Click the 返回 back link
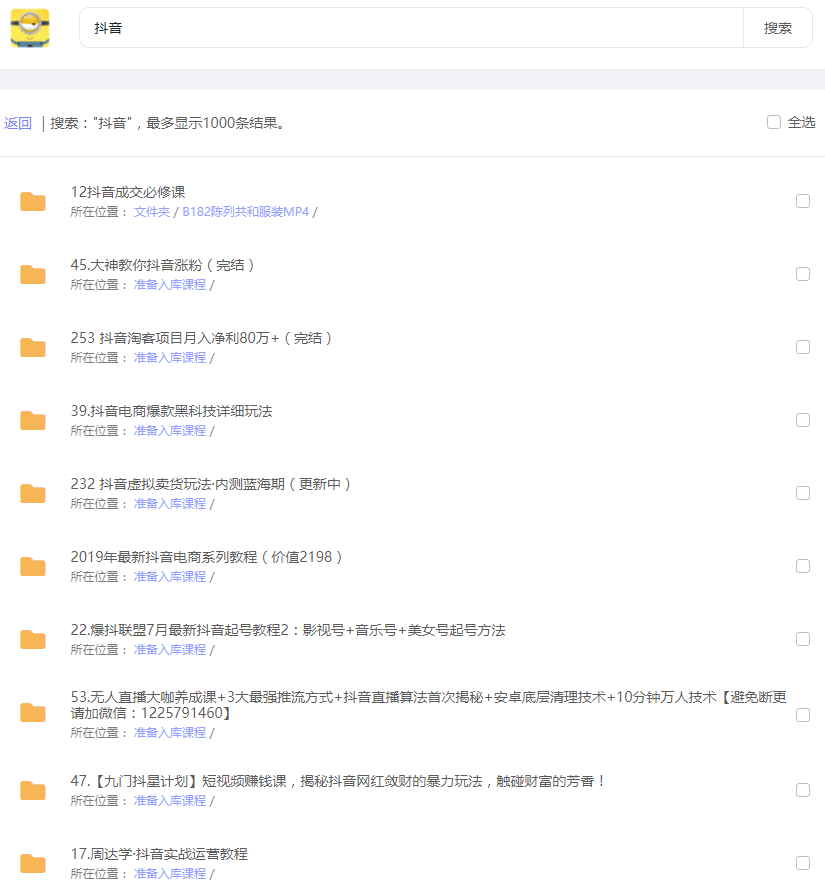This screenshot has width=825, height=887. [x=18, y=121]
